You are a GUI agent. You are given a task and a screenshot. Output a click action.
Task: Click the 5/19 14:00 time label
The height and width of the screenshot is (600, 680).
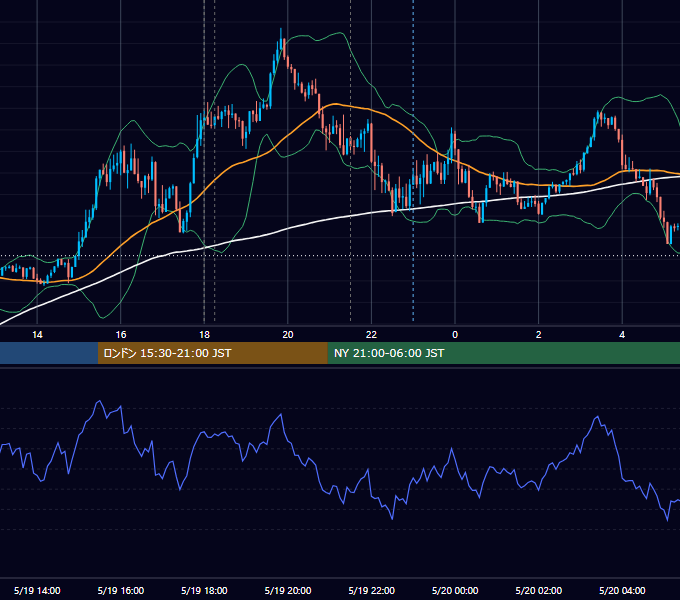(37, 590)
